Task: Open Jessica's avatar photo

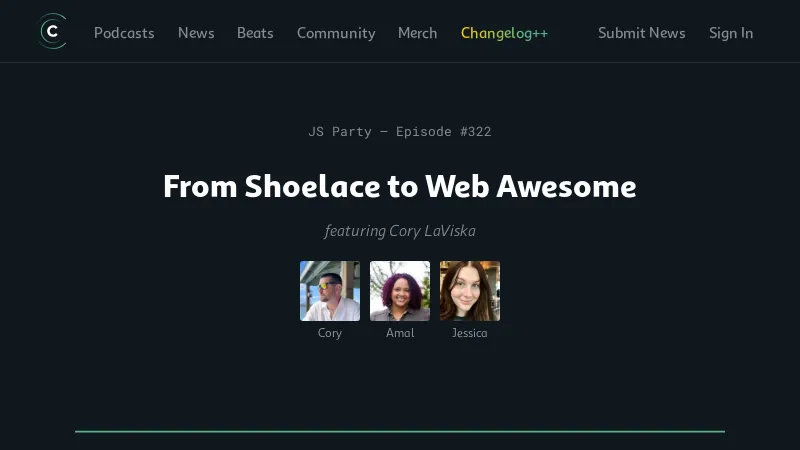Action: tap(470, 291)
